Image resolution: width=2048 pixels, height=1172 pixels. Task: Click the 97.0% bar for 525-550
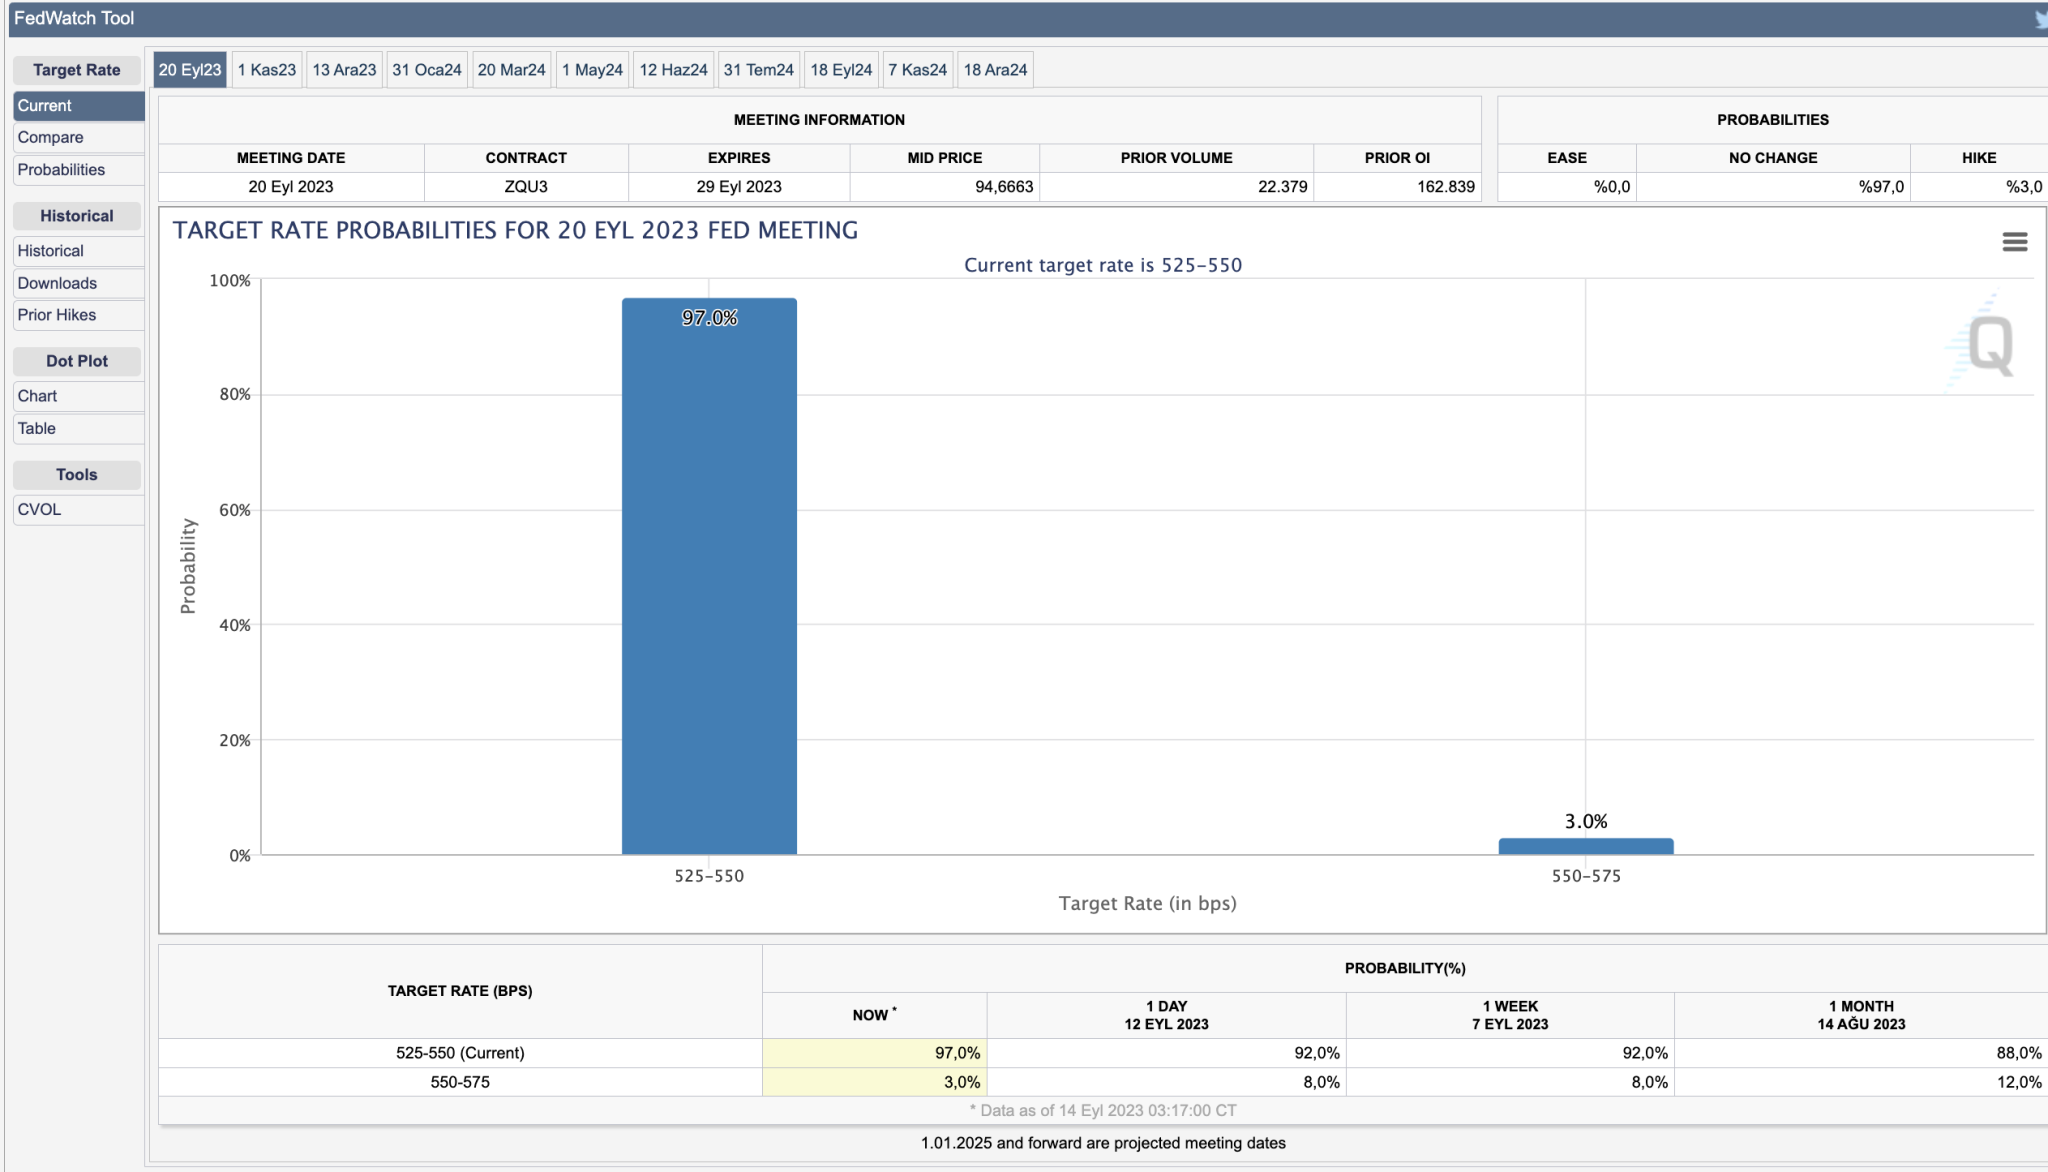pyautogui.click(x=709, y=575)
